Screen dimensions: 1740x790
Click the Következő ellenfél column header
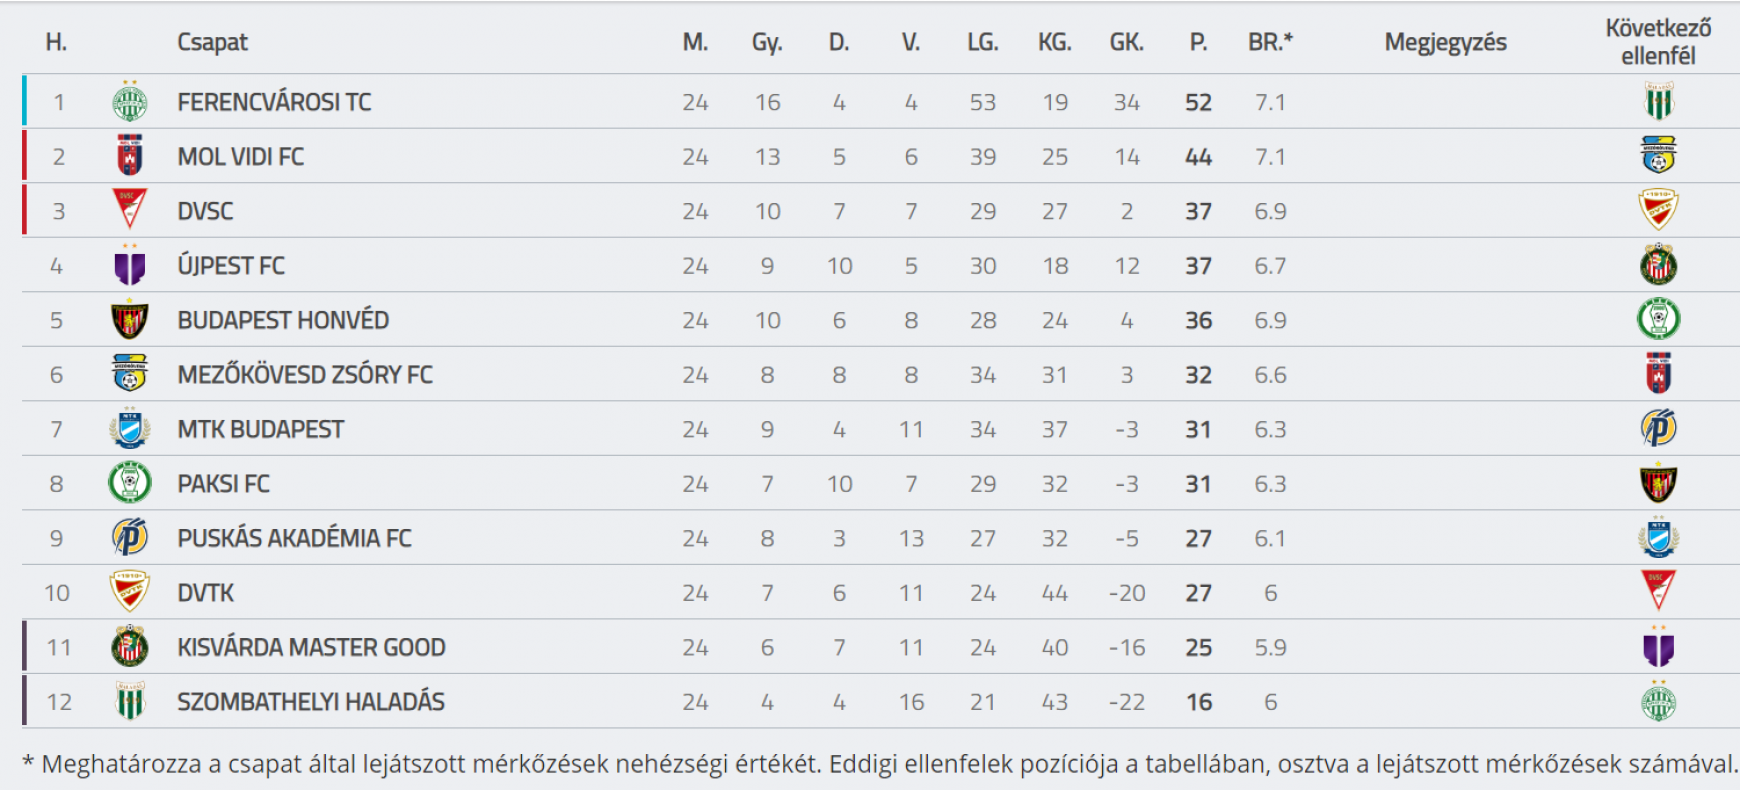1658,42
